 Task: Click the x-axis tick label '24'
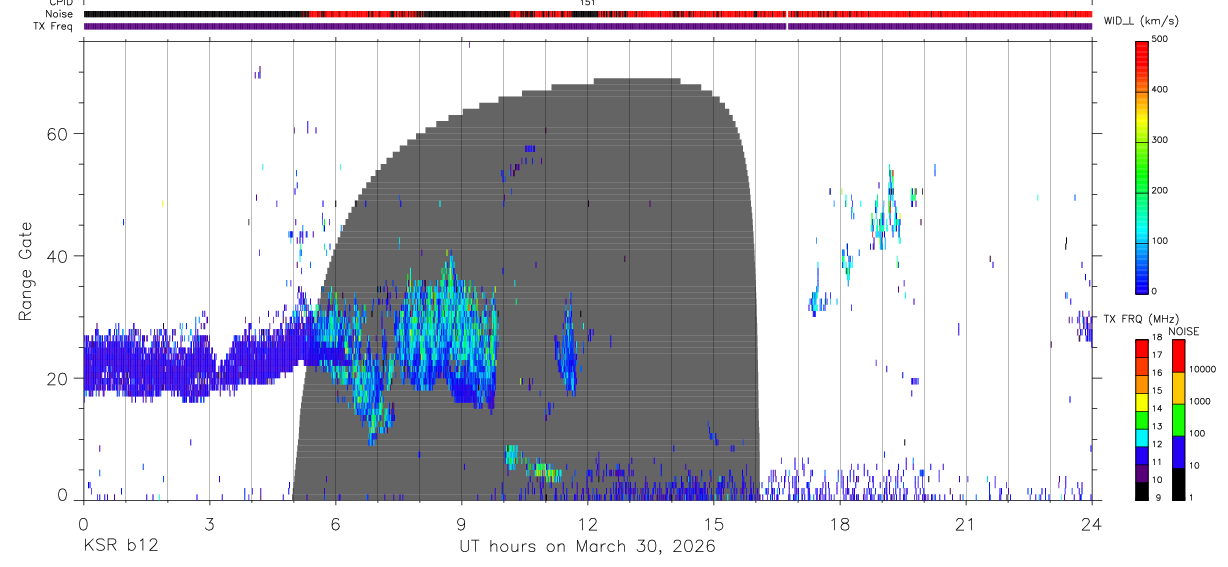[x=1092, y=523]
